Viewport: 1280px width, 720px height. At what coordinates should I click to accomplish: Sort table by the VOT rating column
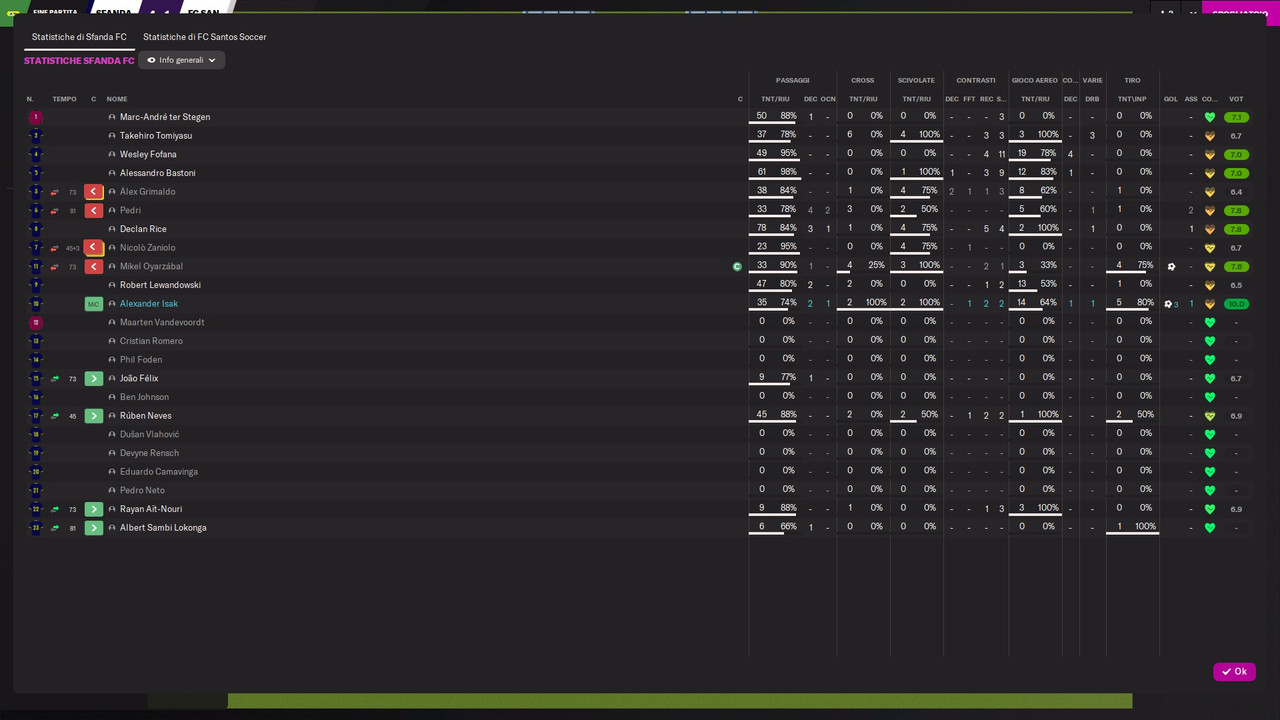pyautogui.click(x=1236, y=99)
